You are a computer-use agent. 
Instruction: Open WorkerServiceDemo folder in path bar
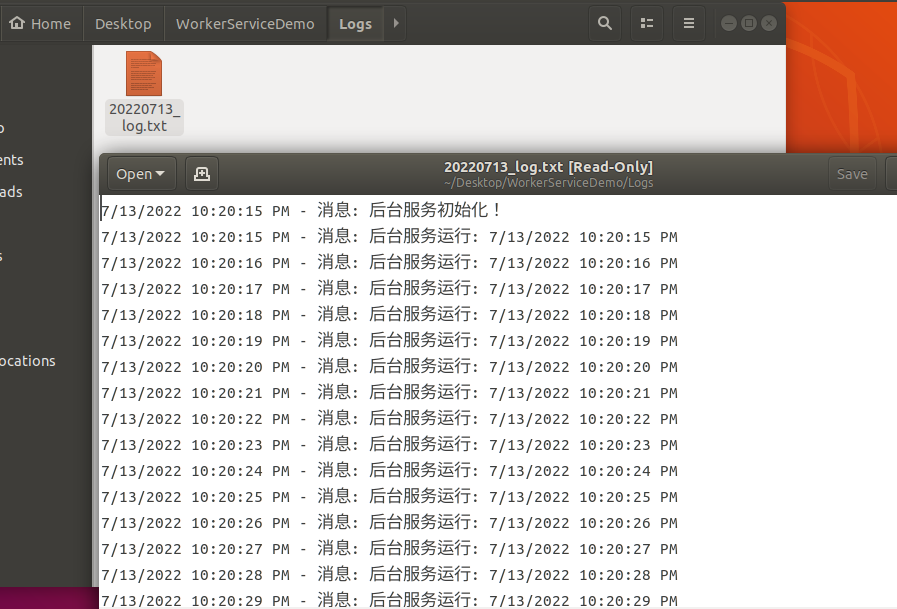point(245,23)
